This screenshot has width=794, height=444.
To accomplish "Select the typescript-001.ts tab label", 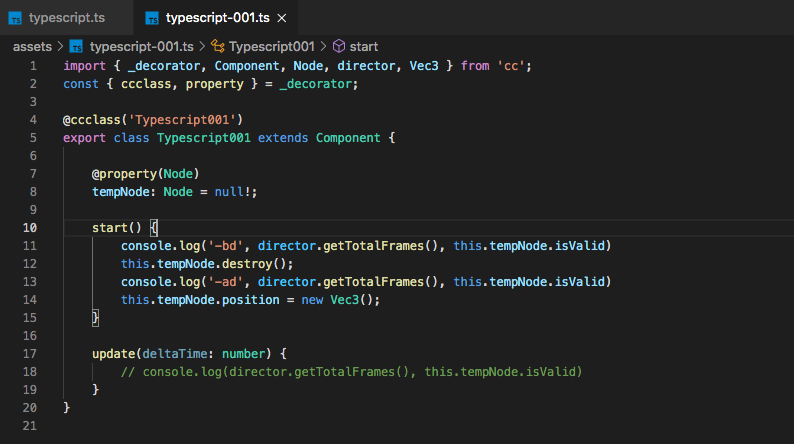I will (219, 18).
